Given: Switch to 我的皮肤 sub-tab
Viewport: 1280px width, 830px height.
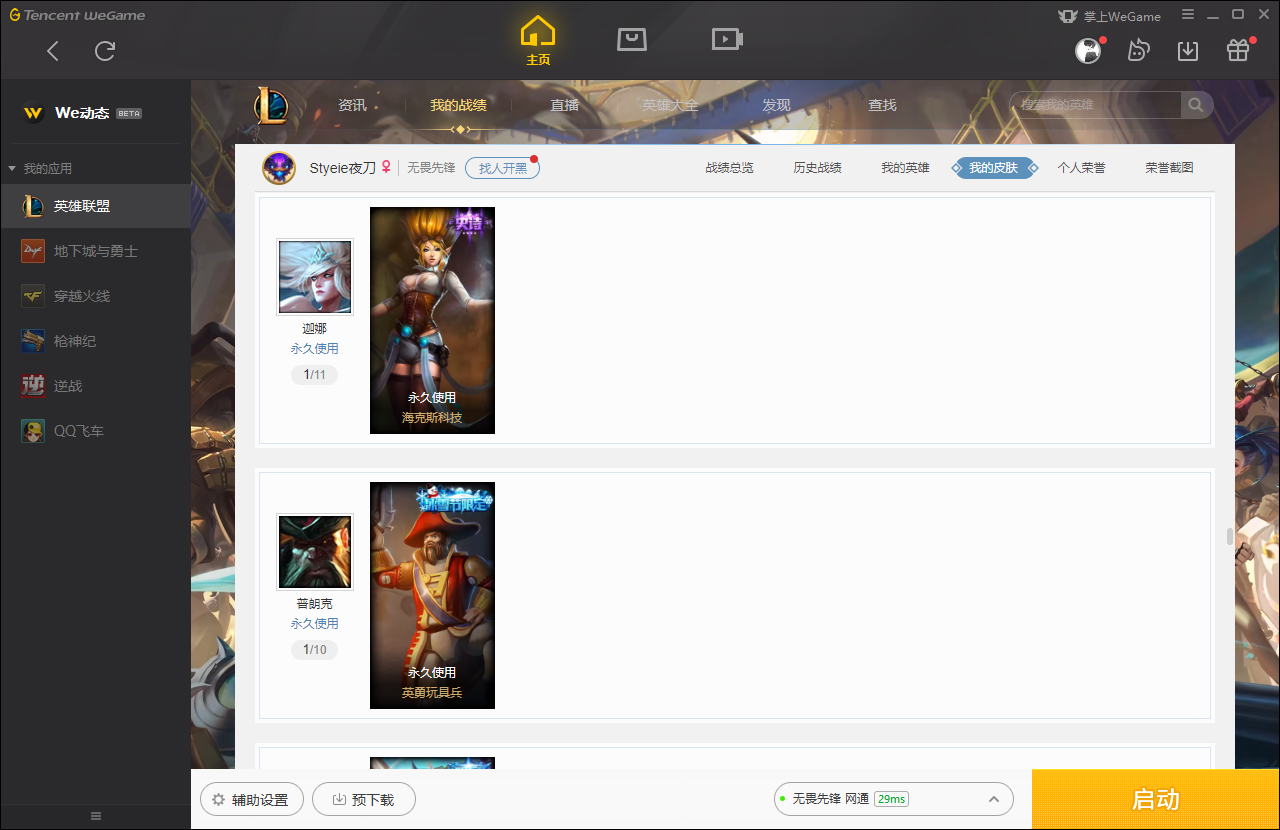Looking at the screenshot, I should pyautogui.click(x=993, y=168).
